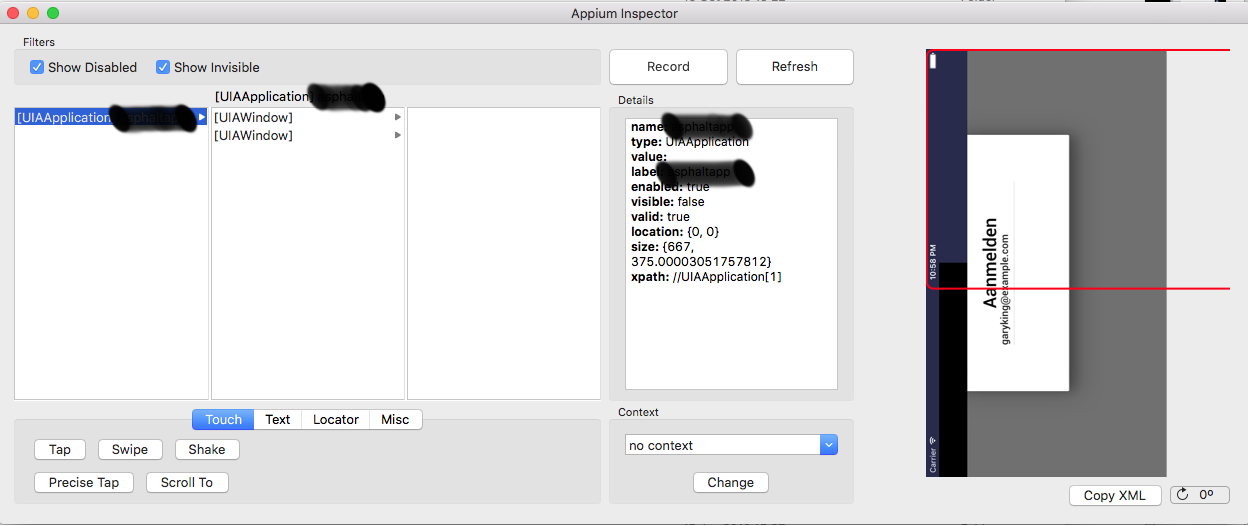Click the Copy XML button

1114,495
